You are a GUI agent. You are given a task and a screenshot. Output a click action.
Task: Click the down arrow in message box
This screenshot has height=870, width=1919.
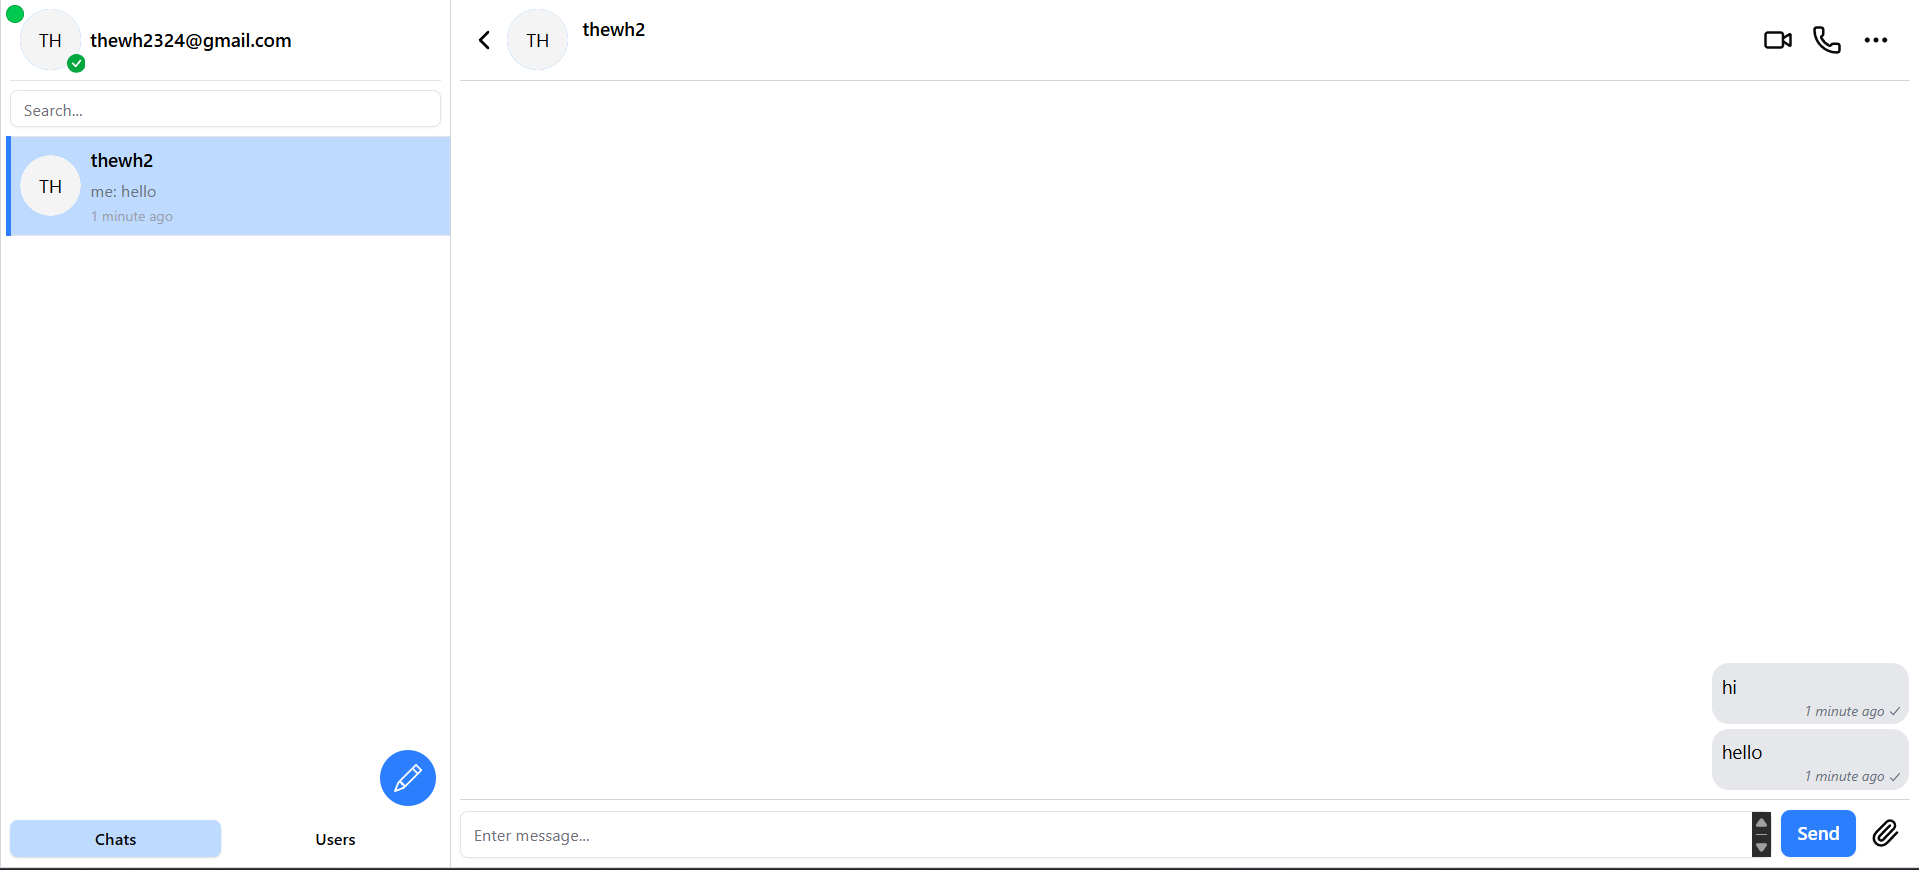pos(1761,847)
